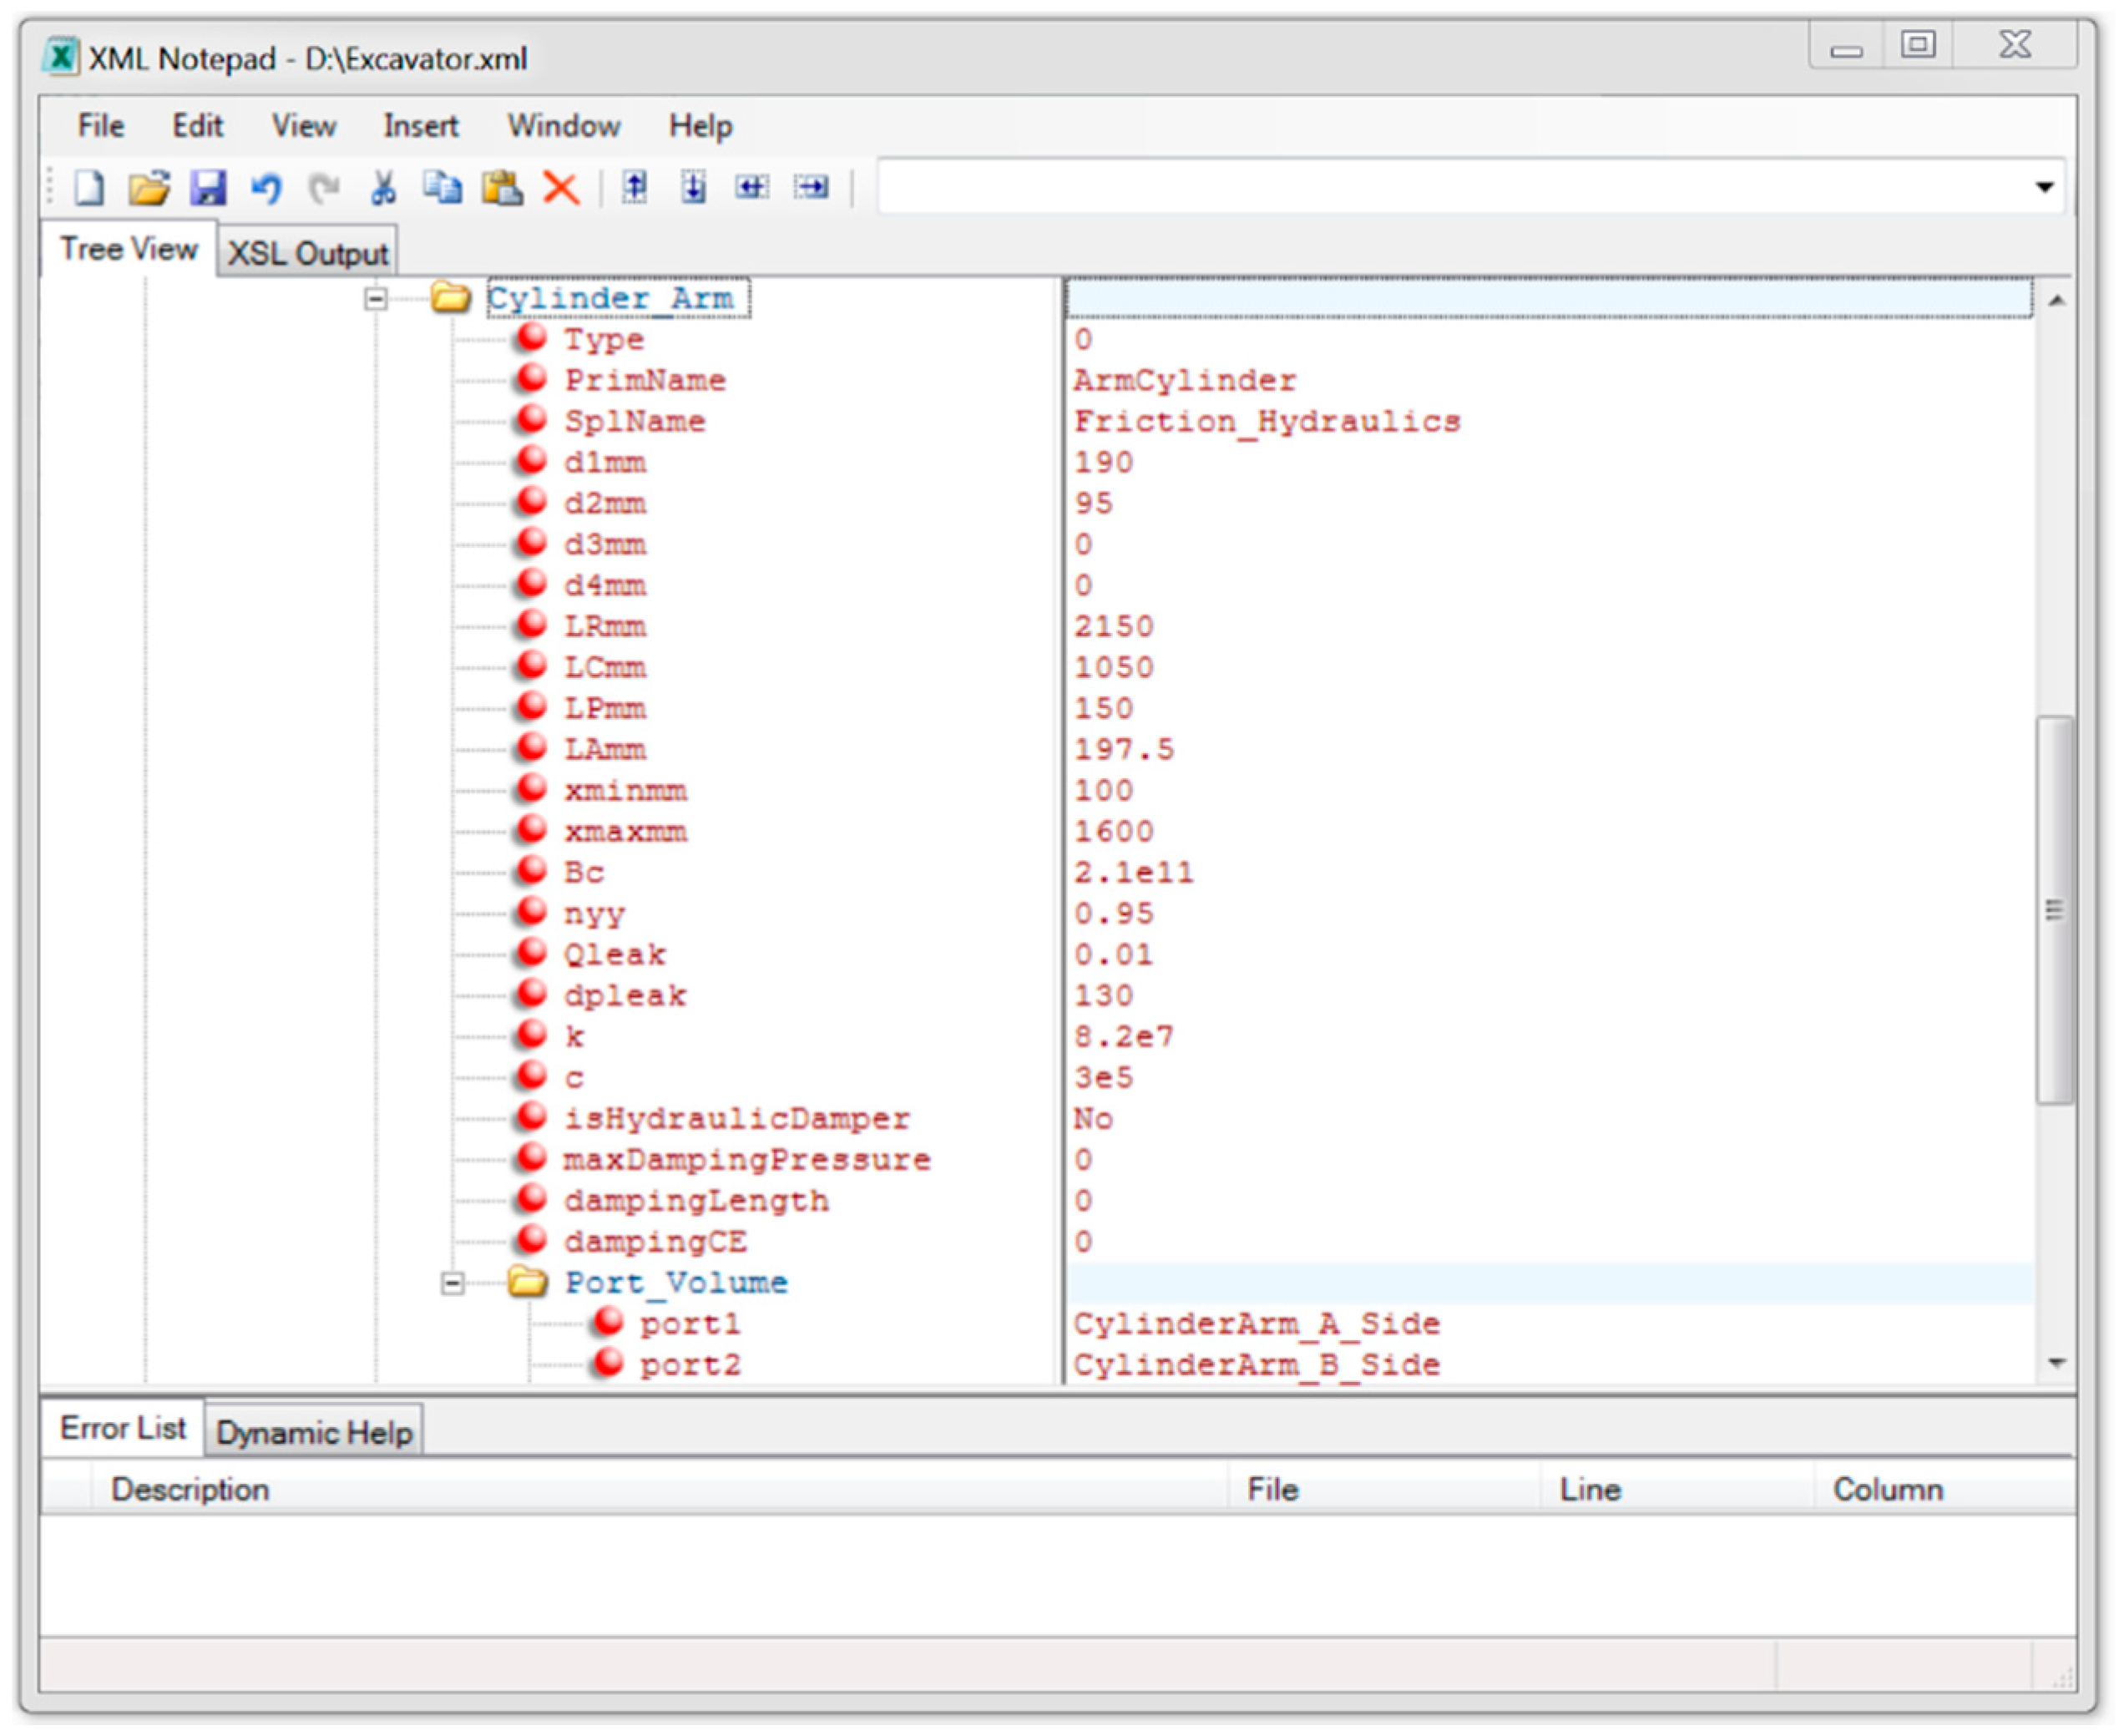Click the Copy toolbar icon
The width and height of the screenshot is (2119, 1736).
click(442, 187)
